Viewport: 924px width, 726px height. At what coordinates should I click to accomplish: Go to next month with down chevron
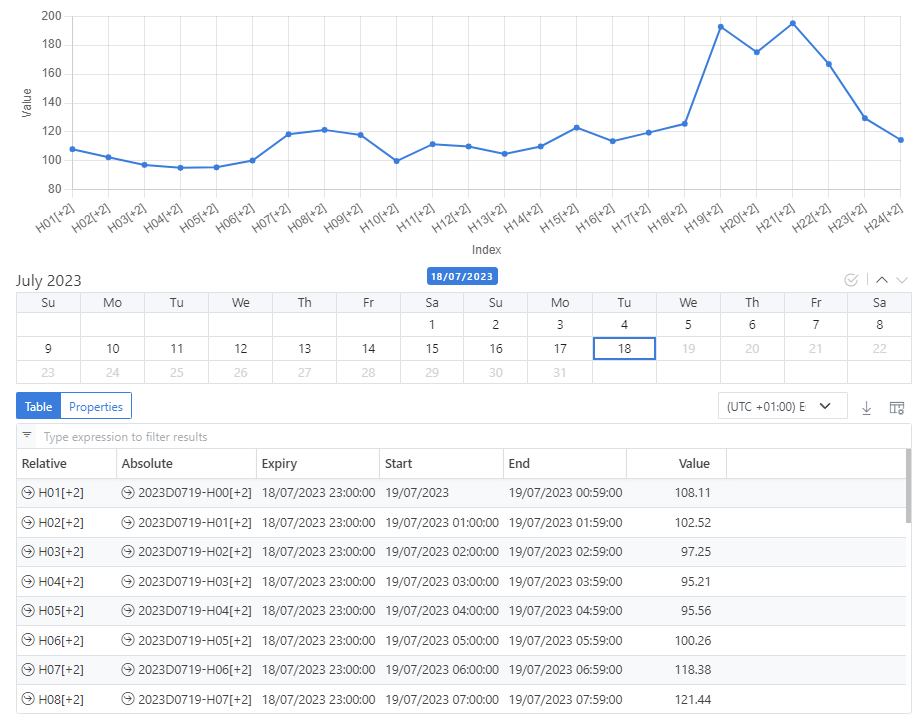pos(902,281)
